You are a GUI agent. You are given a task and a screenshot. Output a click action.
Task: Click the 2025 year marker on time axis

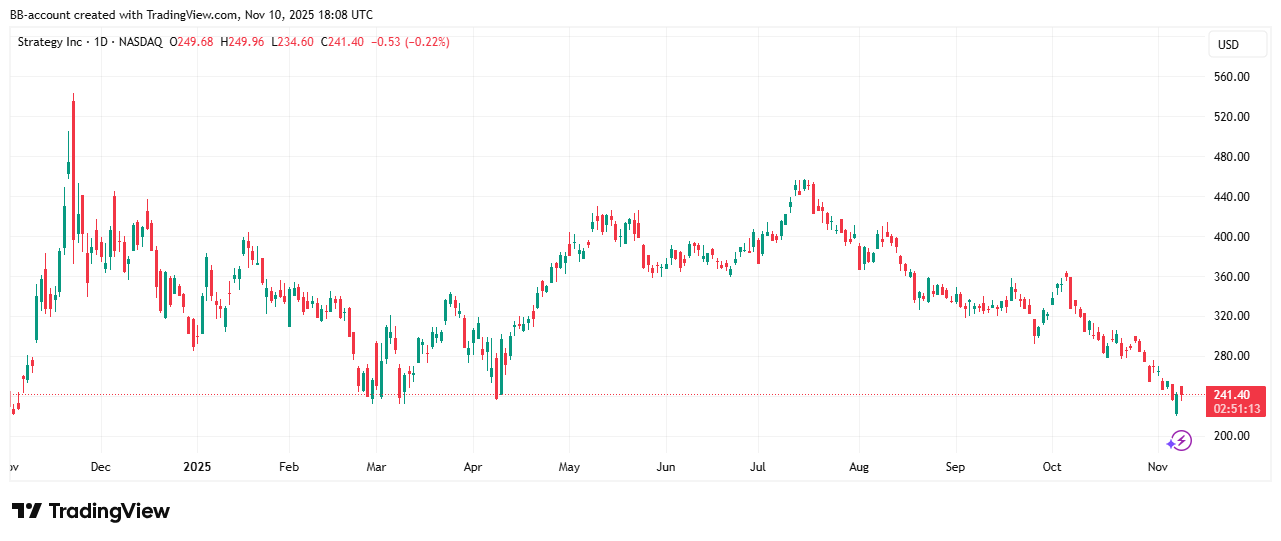197,467
